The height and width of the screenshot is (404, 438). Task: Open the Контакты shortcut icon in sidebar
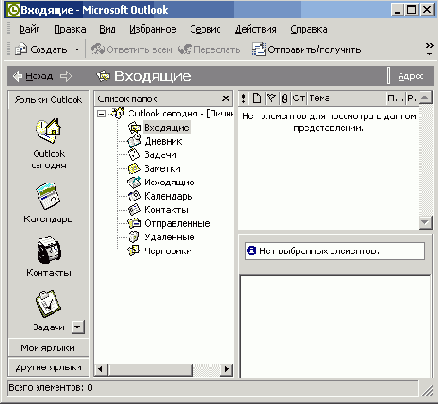(49, 250)
